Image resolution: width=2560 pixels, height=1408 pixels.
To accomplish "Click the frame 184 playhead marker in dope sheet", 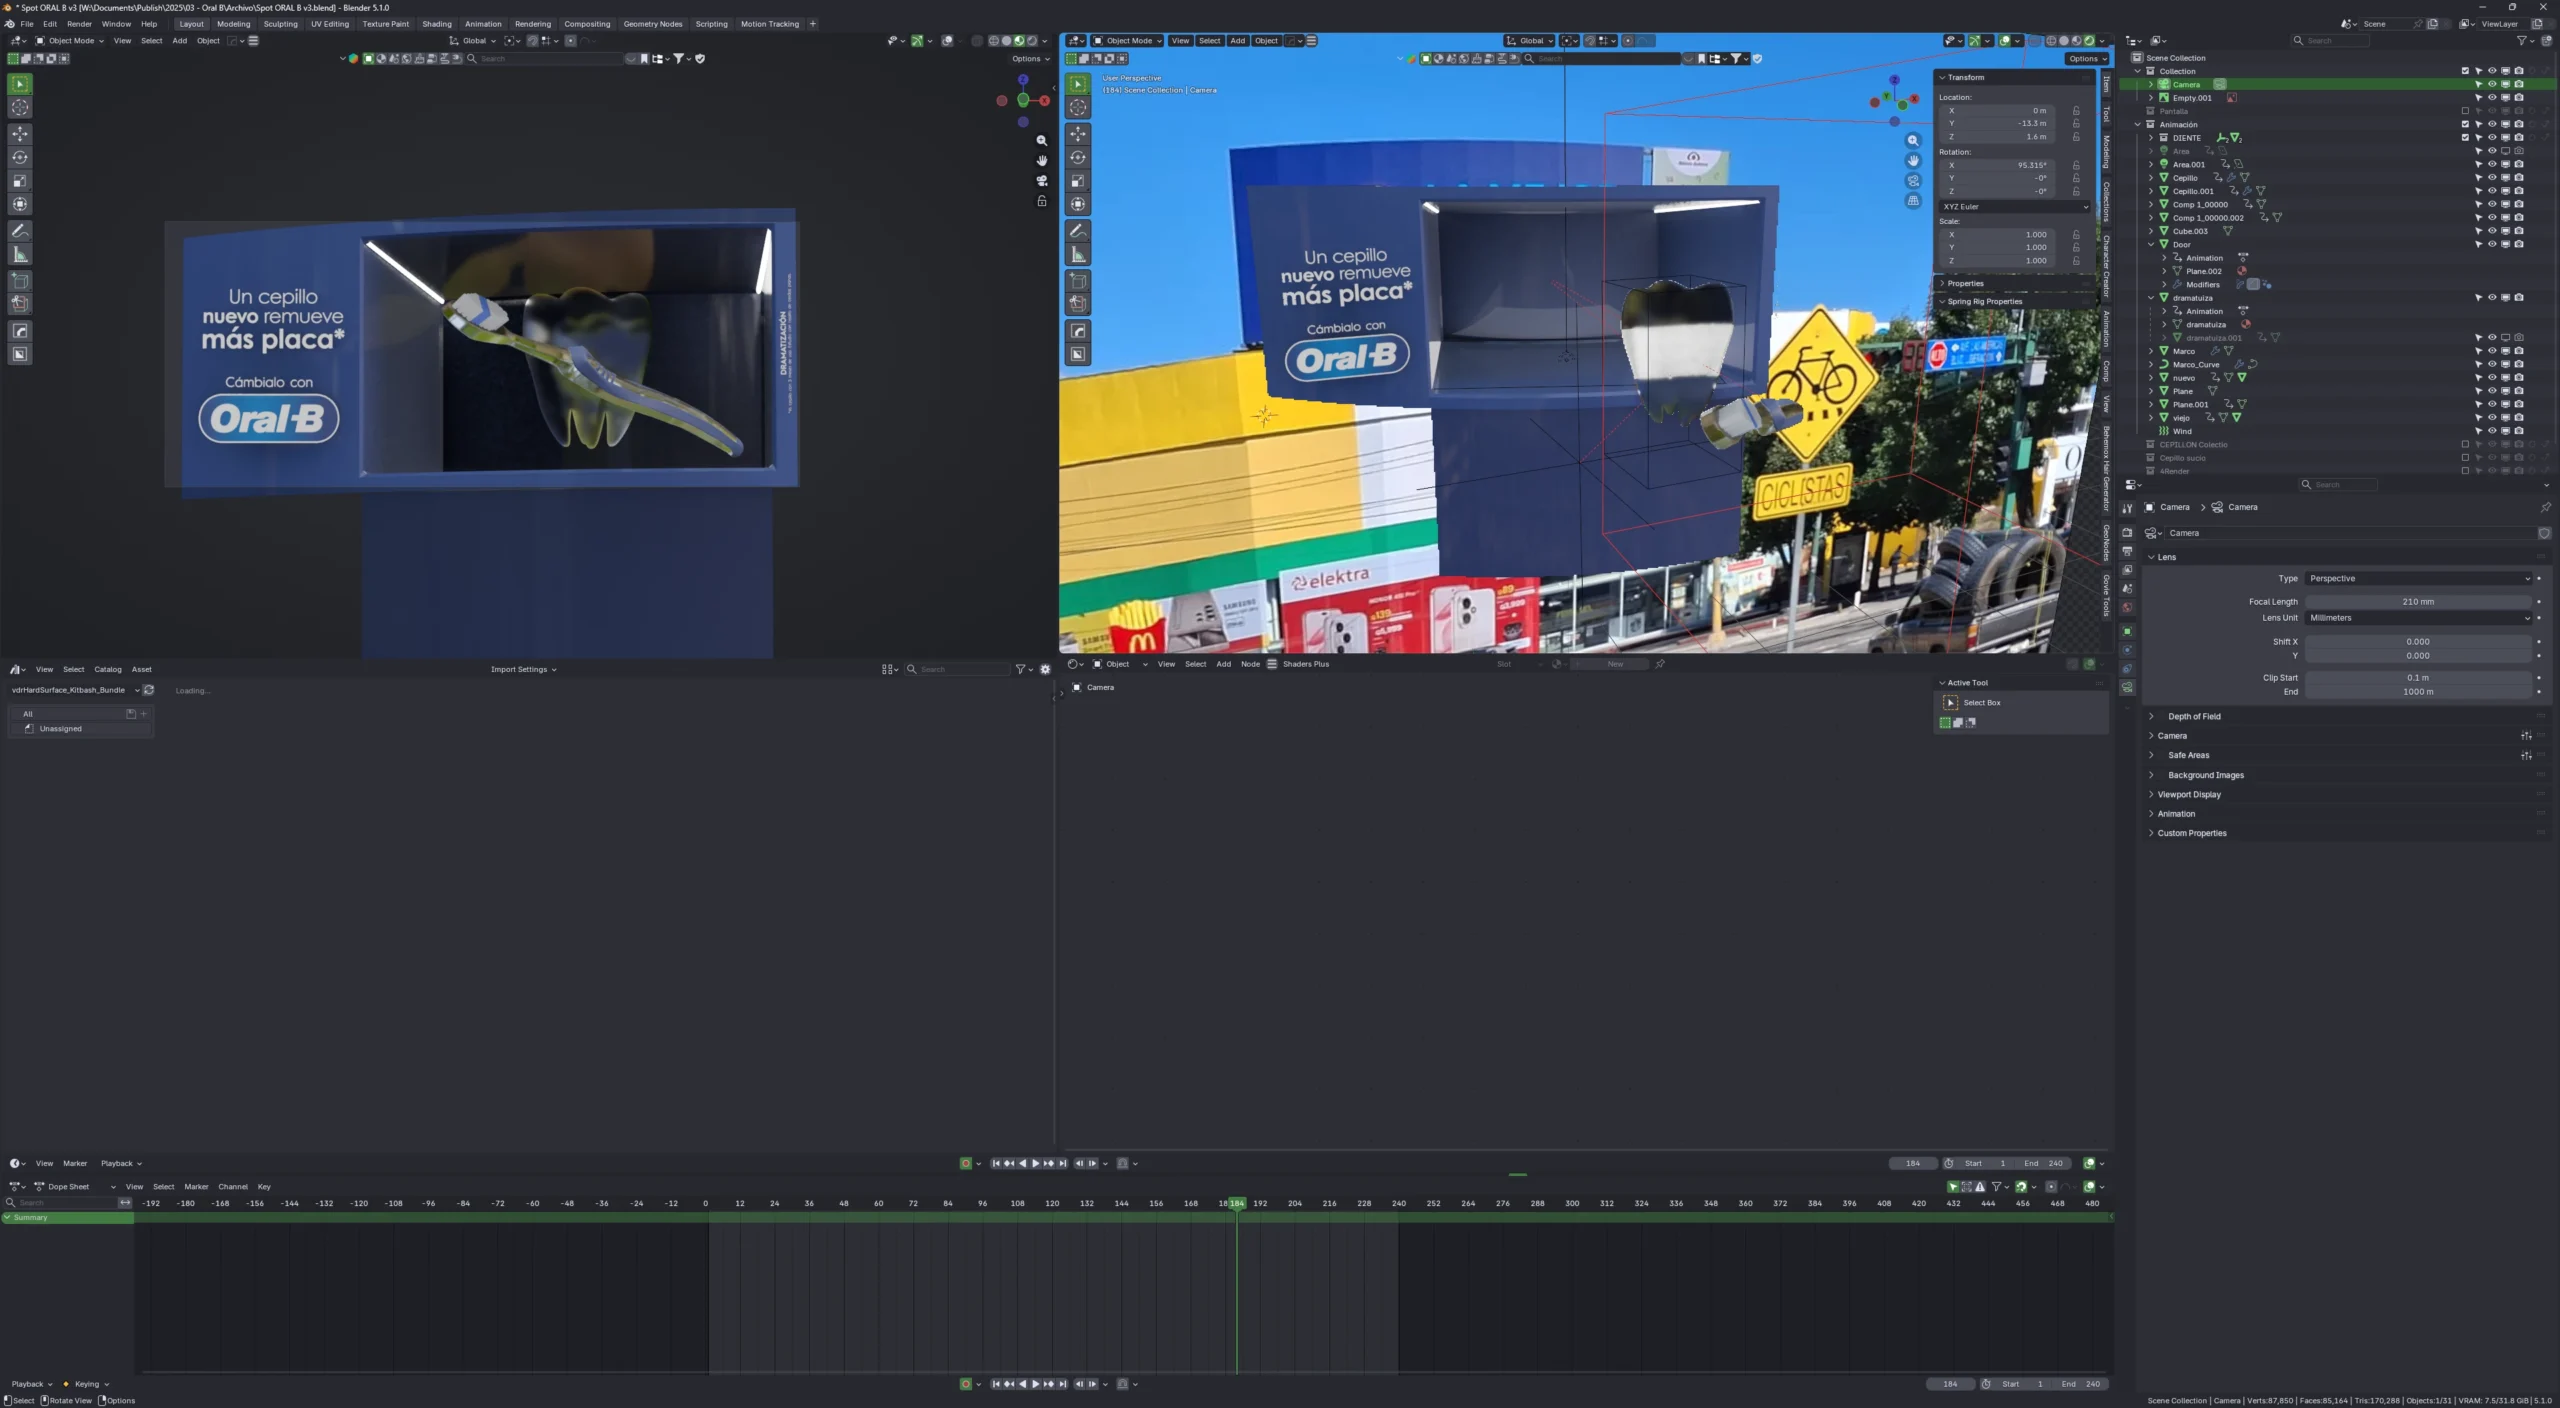I will [1237, 1203].
